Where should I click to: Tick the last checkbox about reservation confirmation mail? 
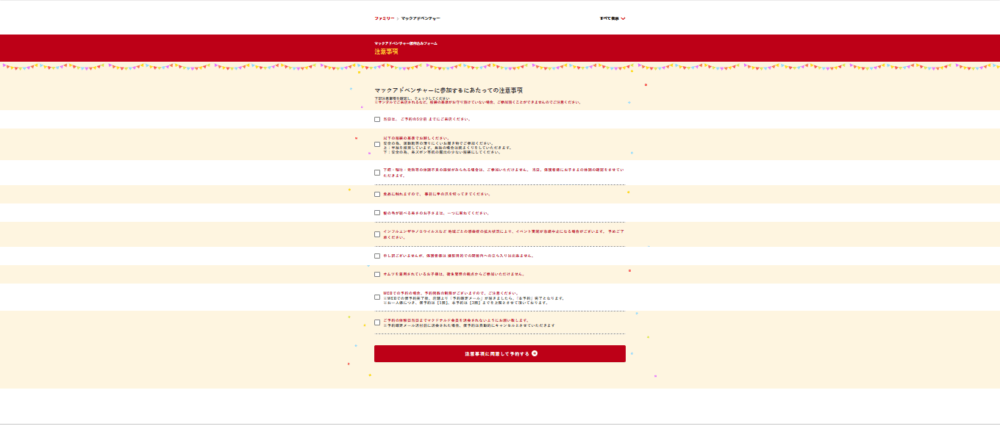377,322
